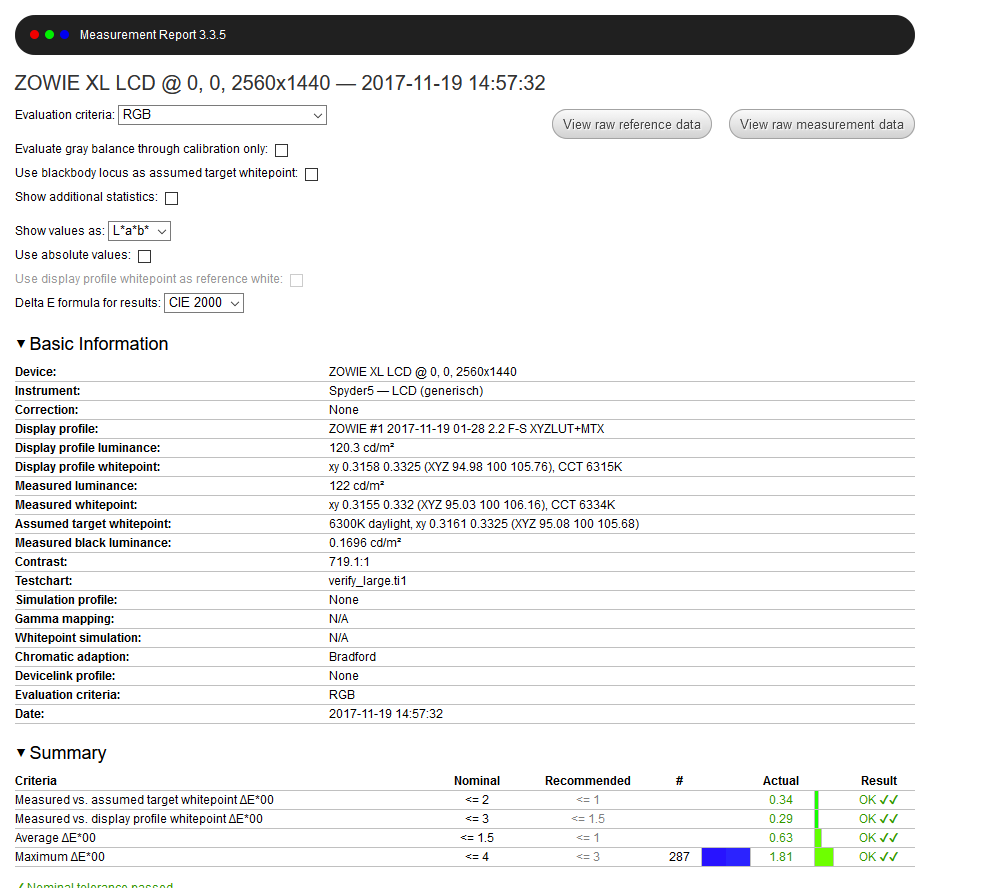
Task: Click OK result for Average ΔE*00
Action: click(x=879, y=837)
